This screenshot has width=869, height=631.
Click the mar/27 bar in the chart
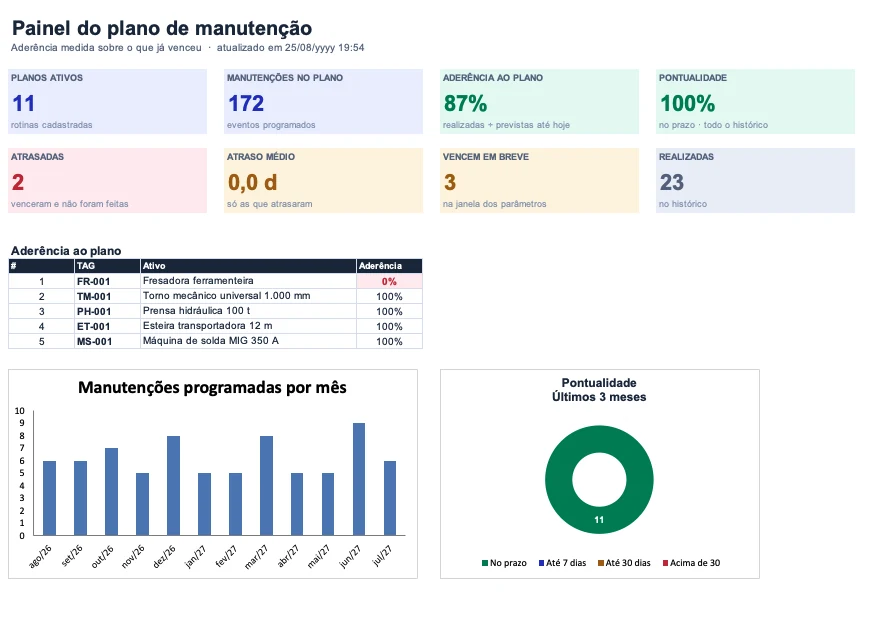click(267, 486)
